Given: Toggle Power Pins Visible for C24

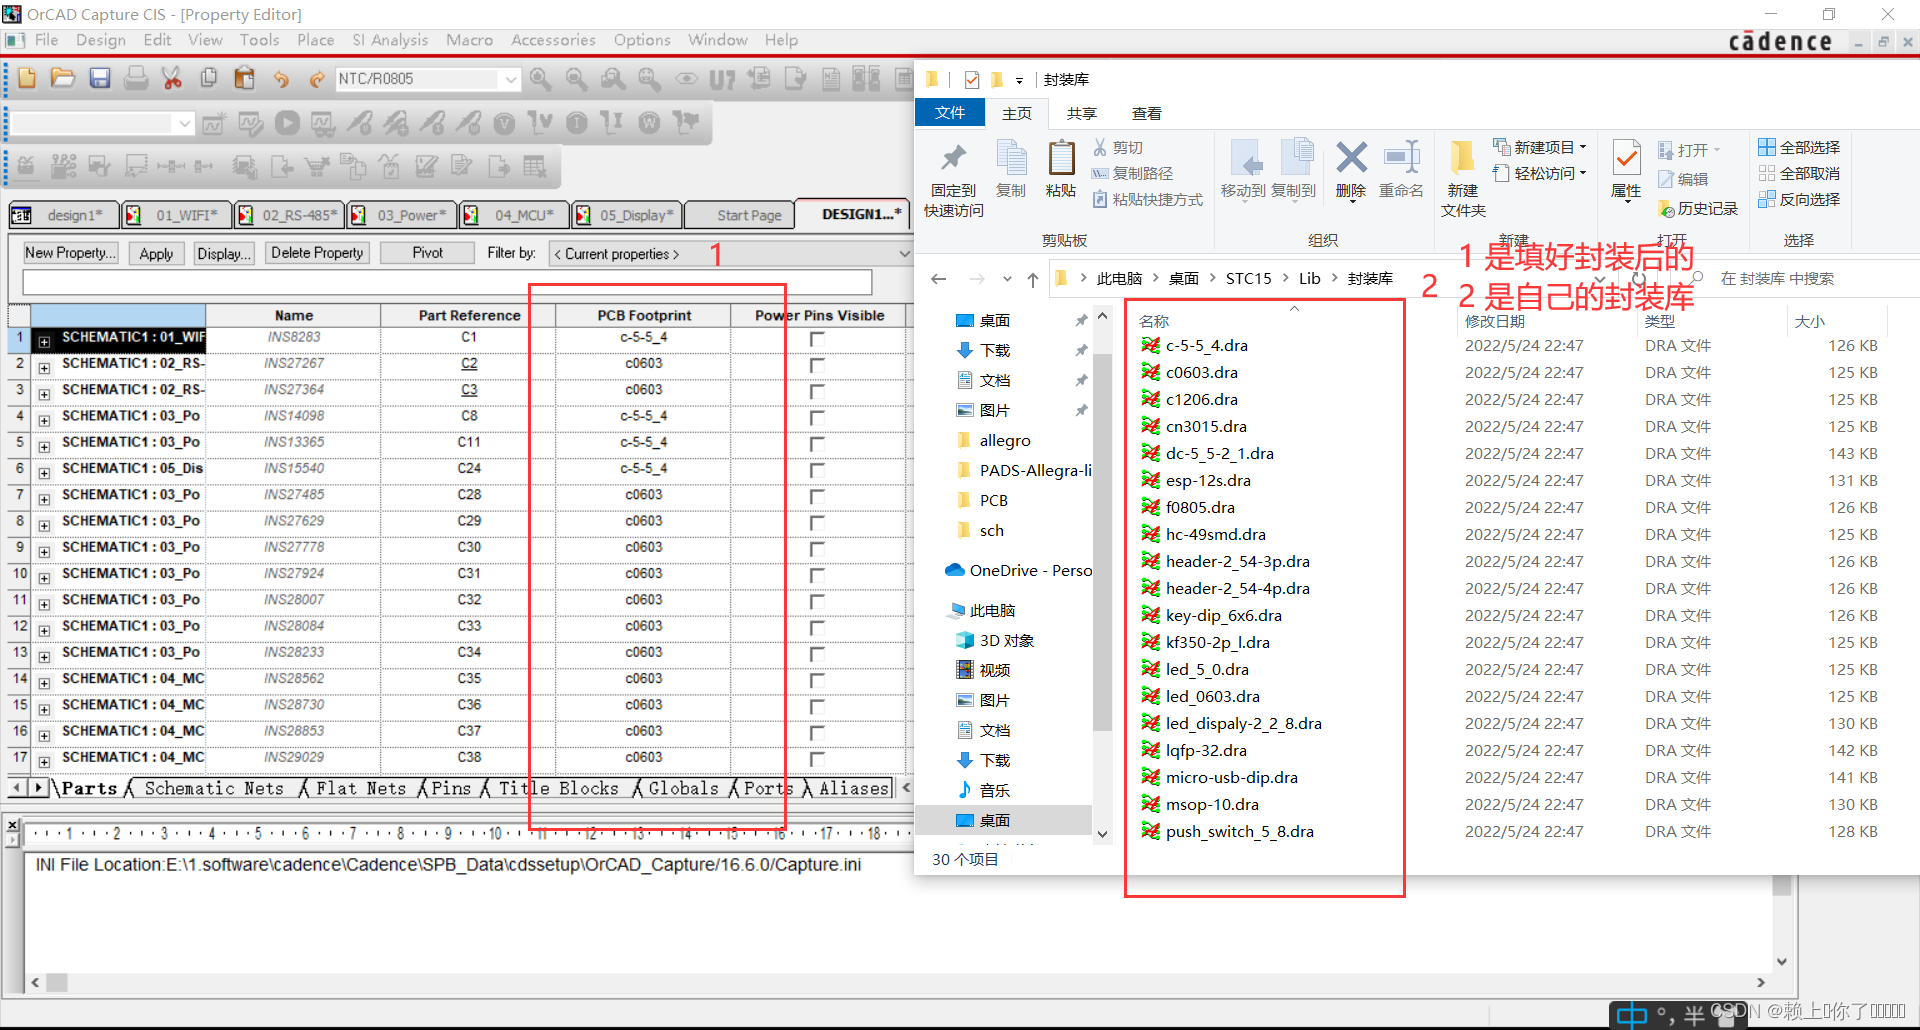Looking at the screenshot, I should click(x=817, y=470).
